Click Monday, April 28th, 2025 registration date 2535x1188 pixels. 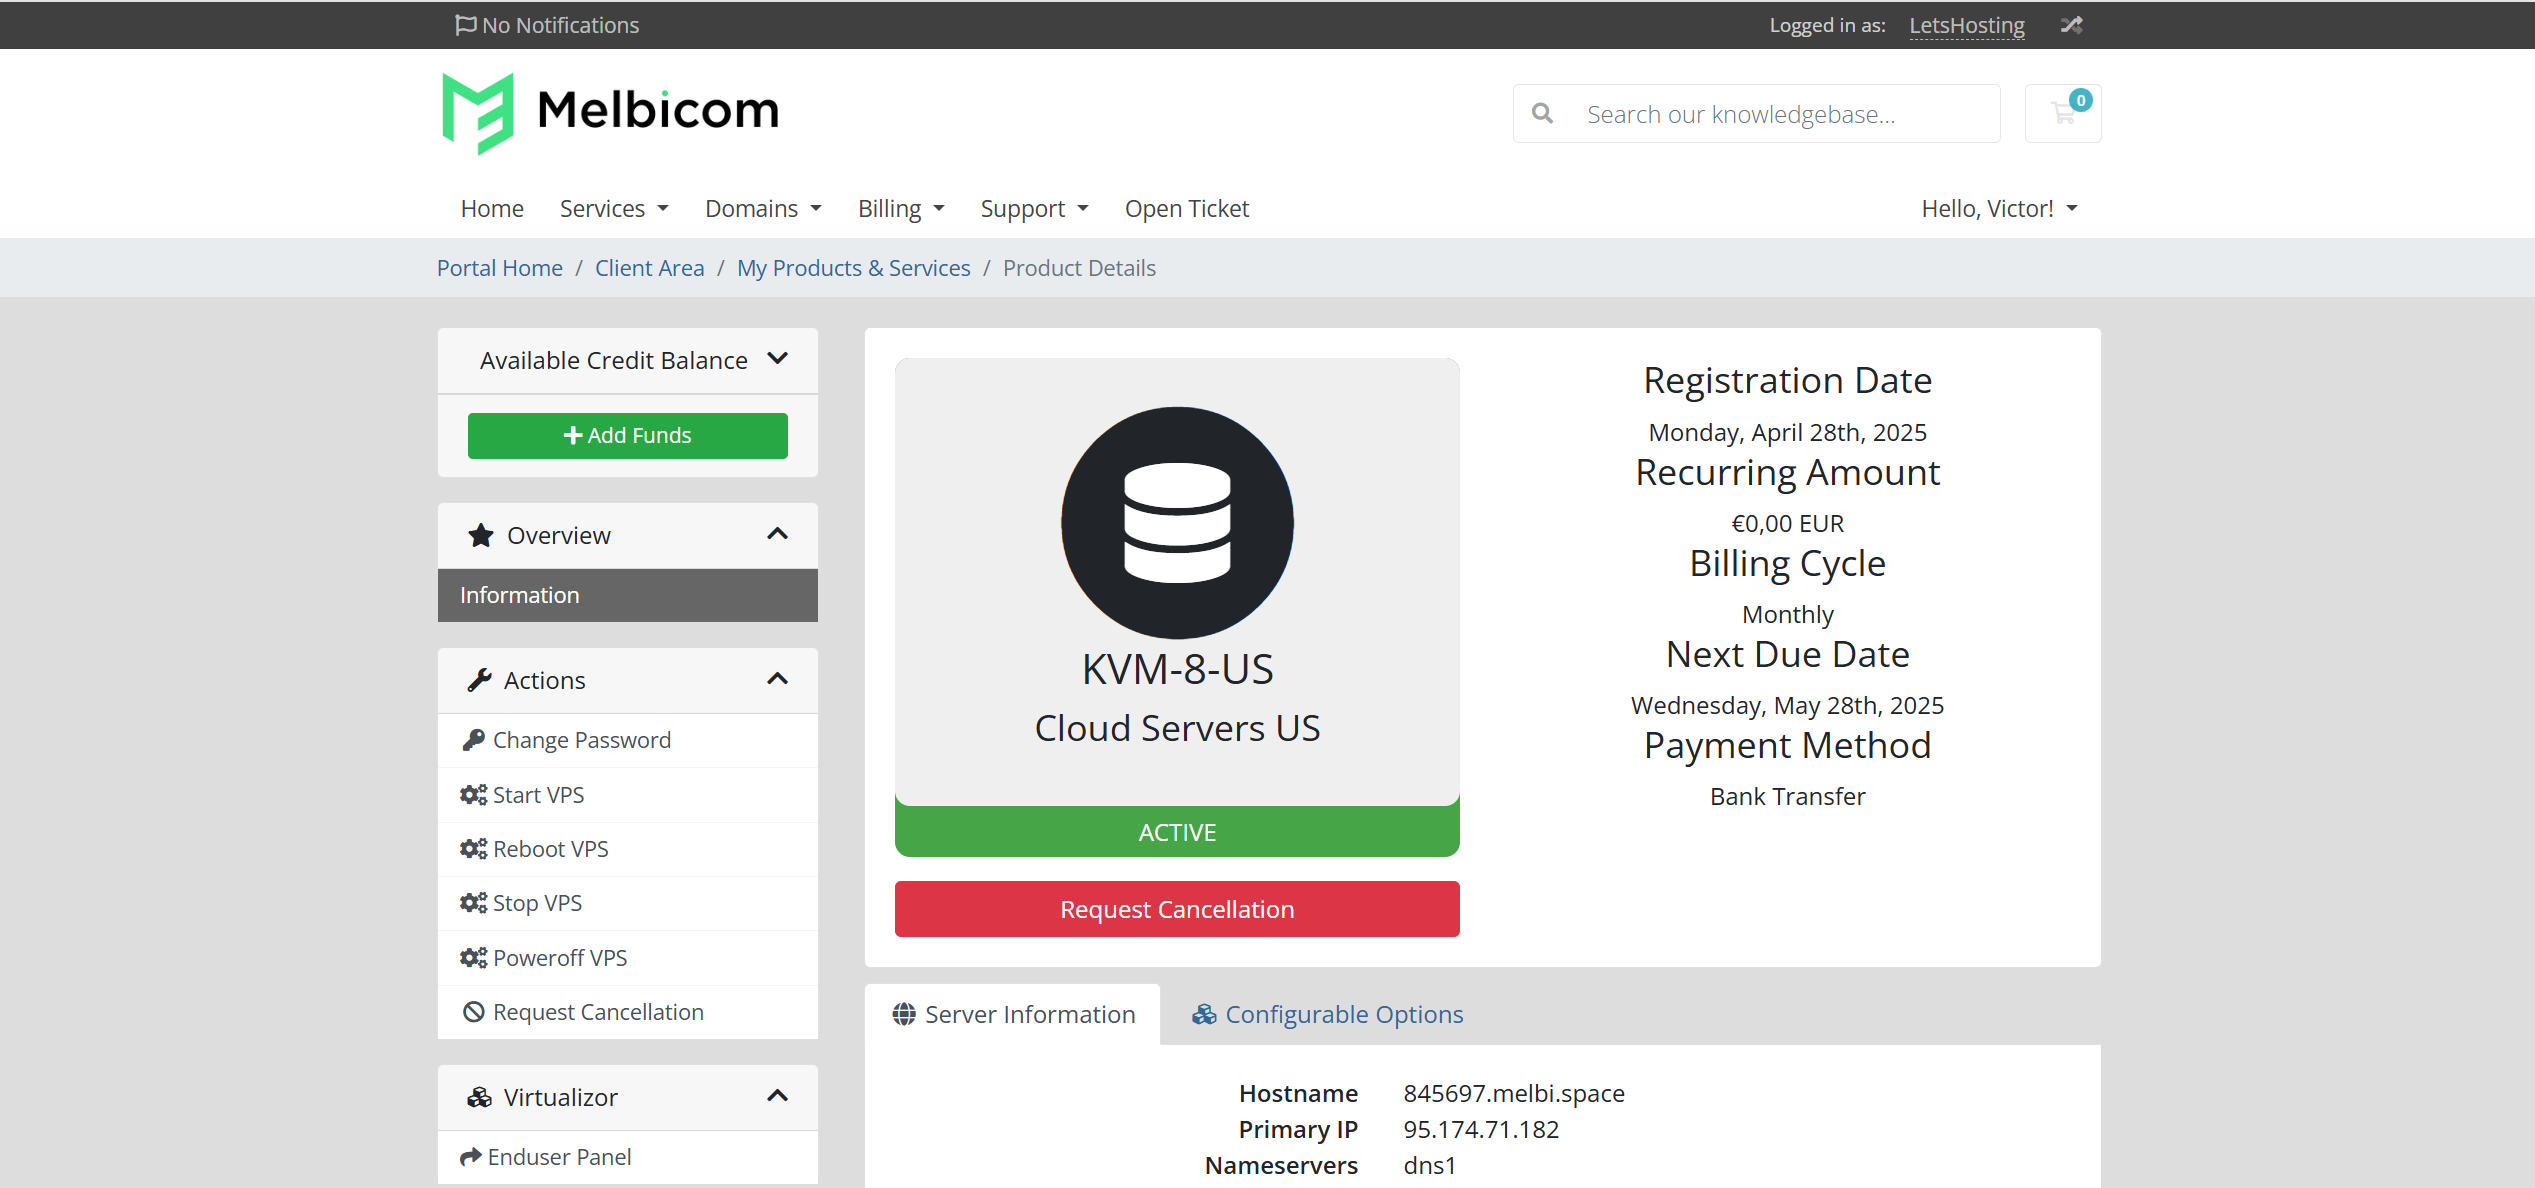(x=1787, y=432)
